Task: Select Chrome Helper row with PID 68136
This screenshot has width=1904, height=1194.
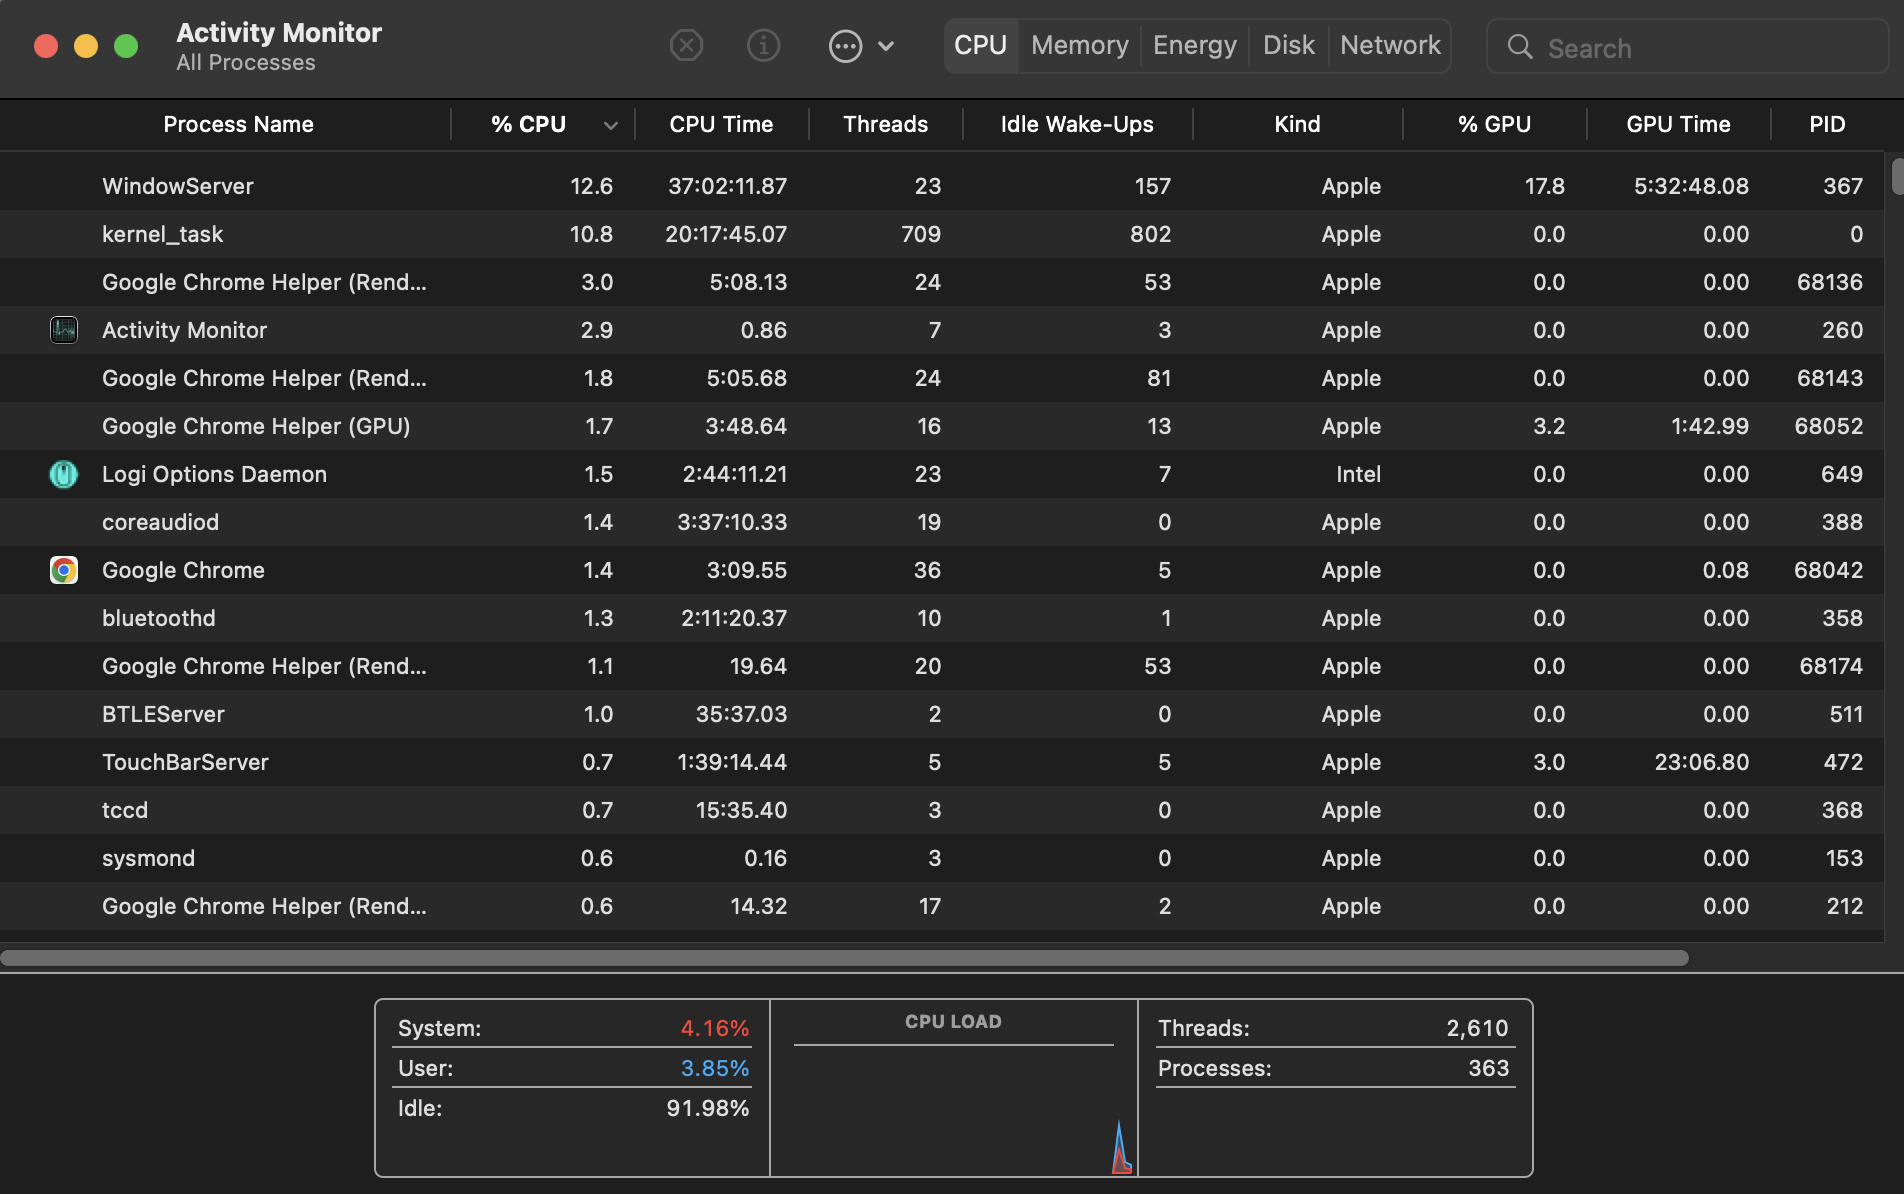Action: click(x=942, y=282)
